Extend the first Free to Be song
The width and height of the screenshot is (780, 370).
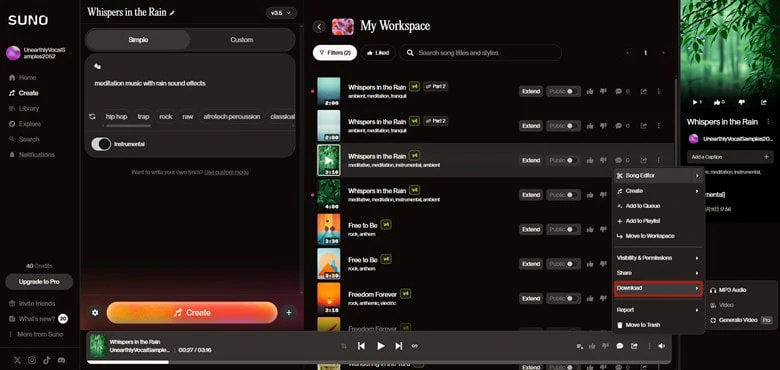(531, 229)
